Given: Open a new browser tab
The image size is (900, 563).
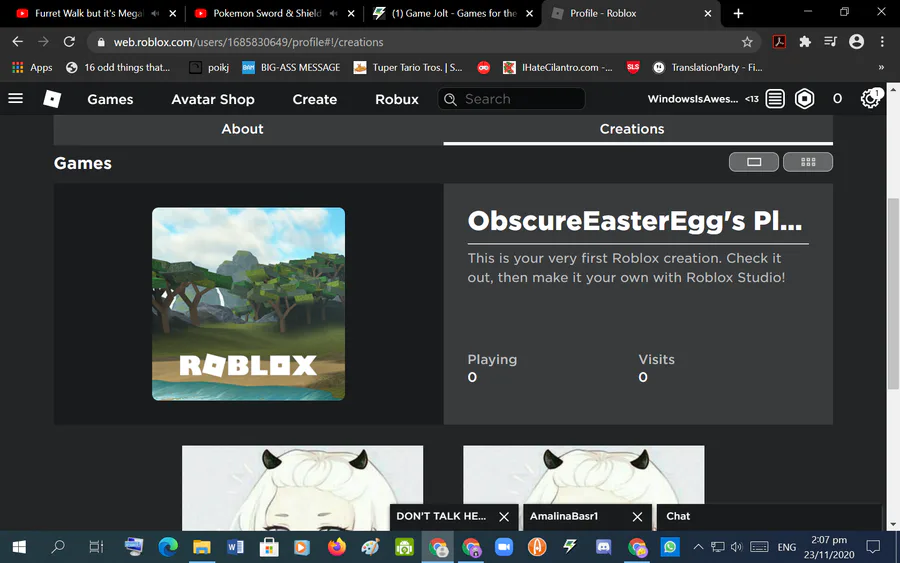Looking at the screenshot, I should [x=738, y=13].
